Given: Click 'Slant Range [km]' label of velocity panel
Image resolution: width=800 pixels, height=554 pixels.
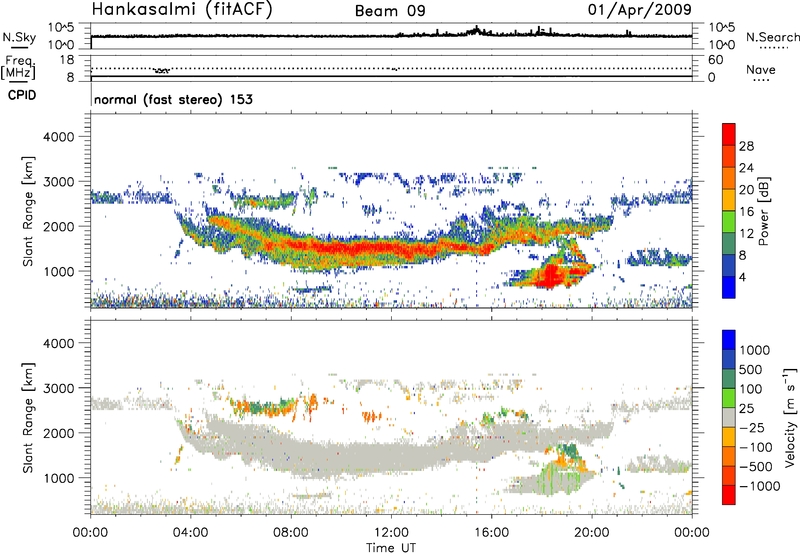Looking at the screenshot, I should [x=28, y=418].
